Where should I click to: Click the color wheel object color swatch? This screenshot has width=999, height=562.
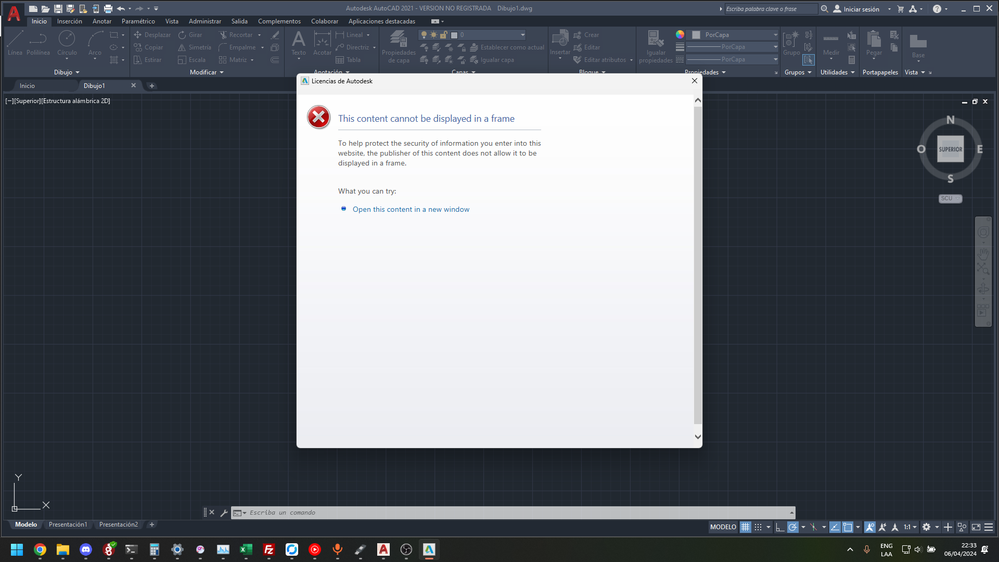click(680, 34)
